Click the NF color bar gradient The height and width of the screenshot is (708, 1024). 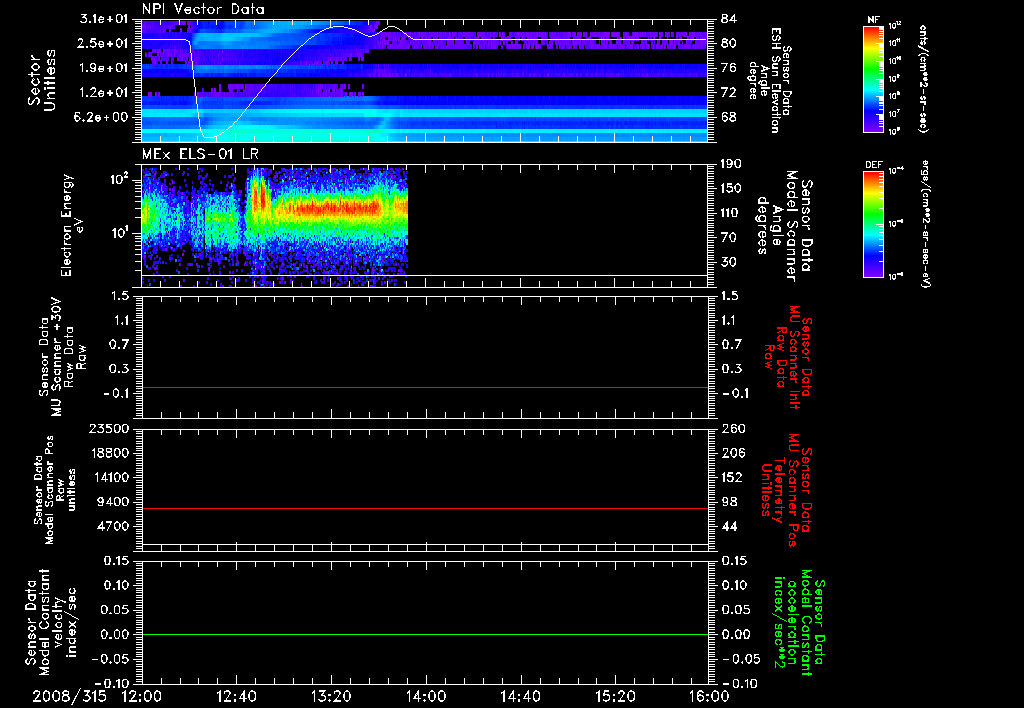coord(873,79)
